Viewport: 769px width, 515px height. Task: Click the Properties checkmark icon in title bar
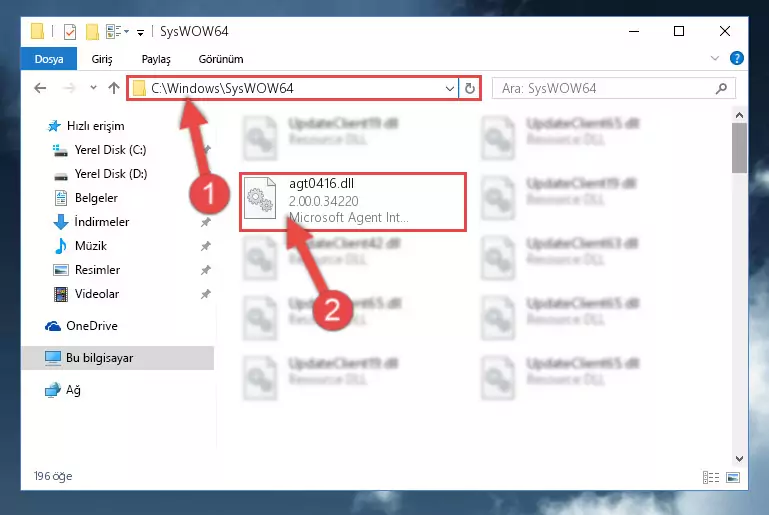pos(70,32)
